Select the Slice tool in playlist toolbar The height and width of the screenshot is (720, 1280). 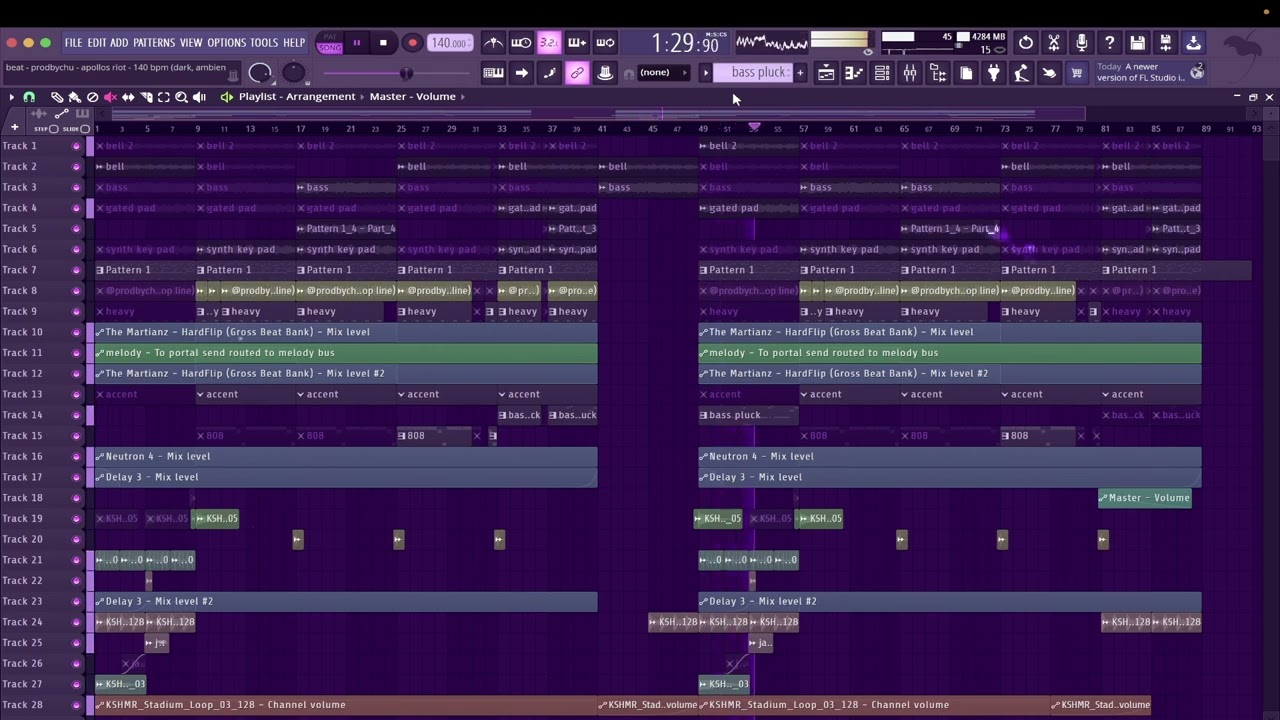[146, 97]
